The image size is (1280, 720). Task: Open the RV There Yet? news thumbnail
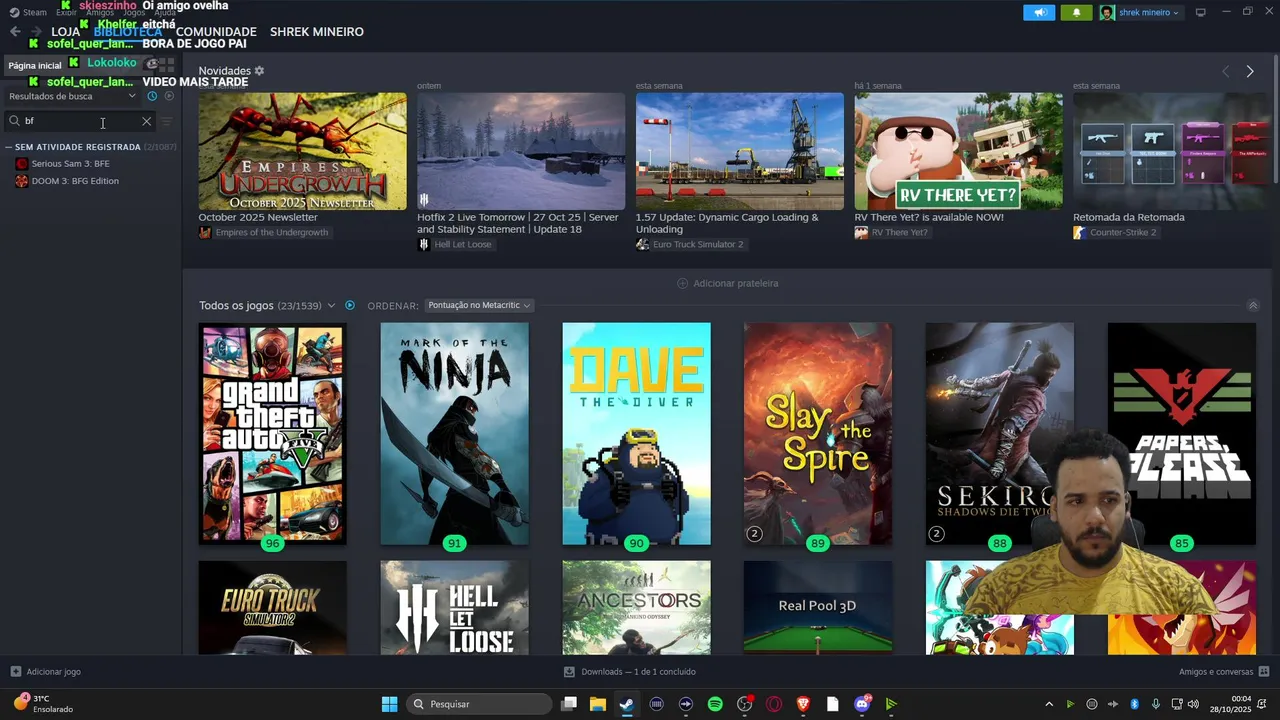958,151
